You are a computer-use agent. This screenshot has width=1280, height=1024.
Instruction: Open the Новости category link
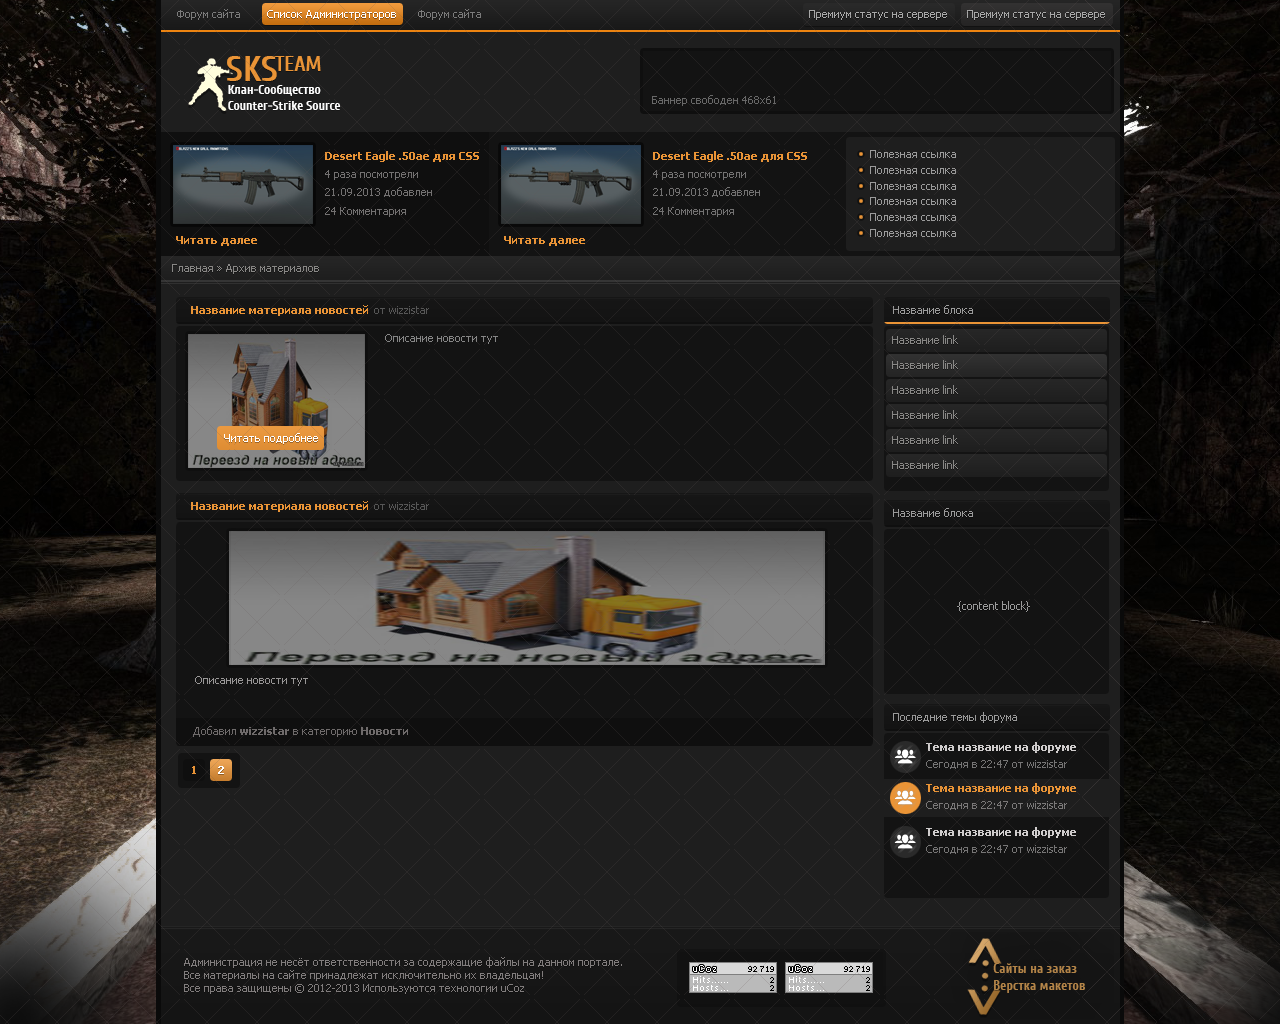coord(384,731)
